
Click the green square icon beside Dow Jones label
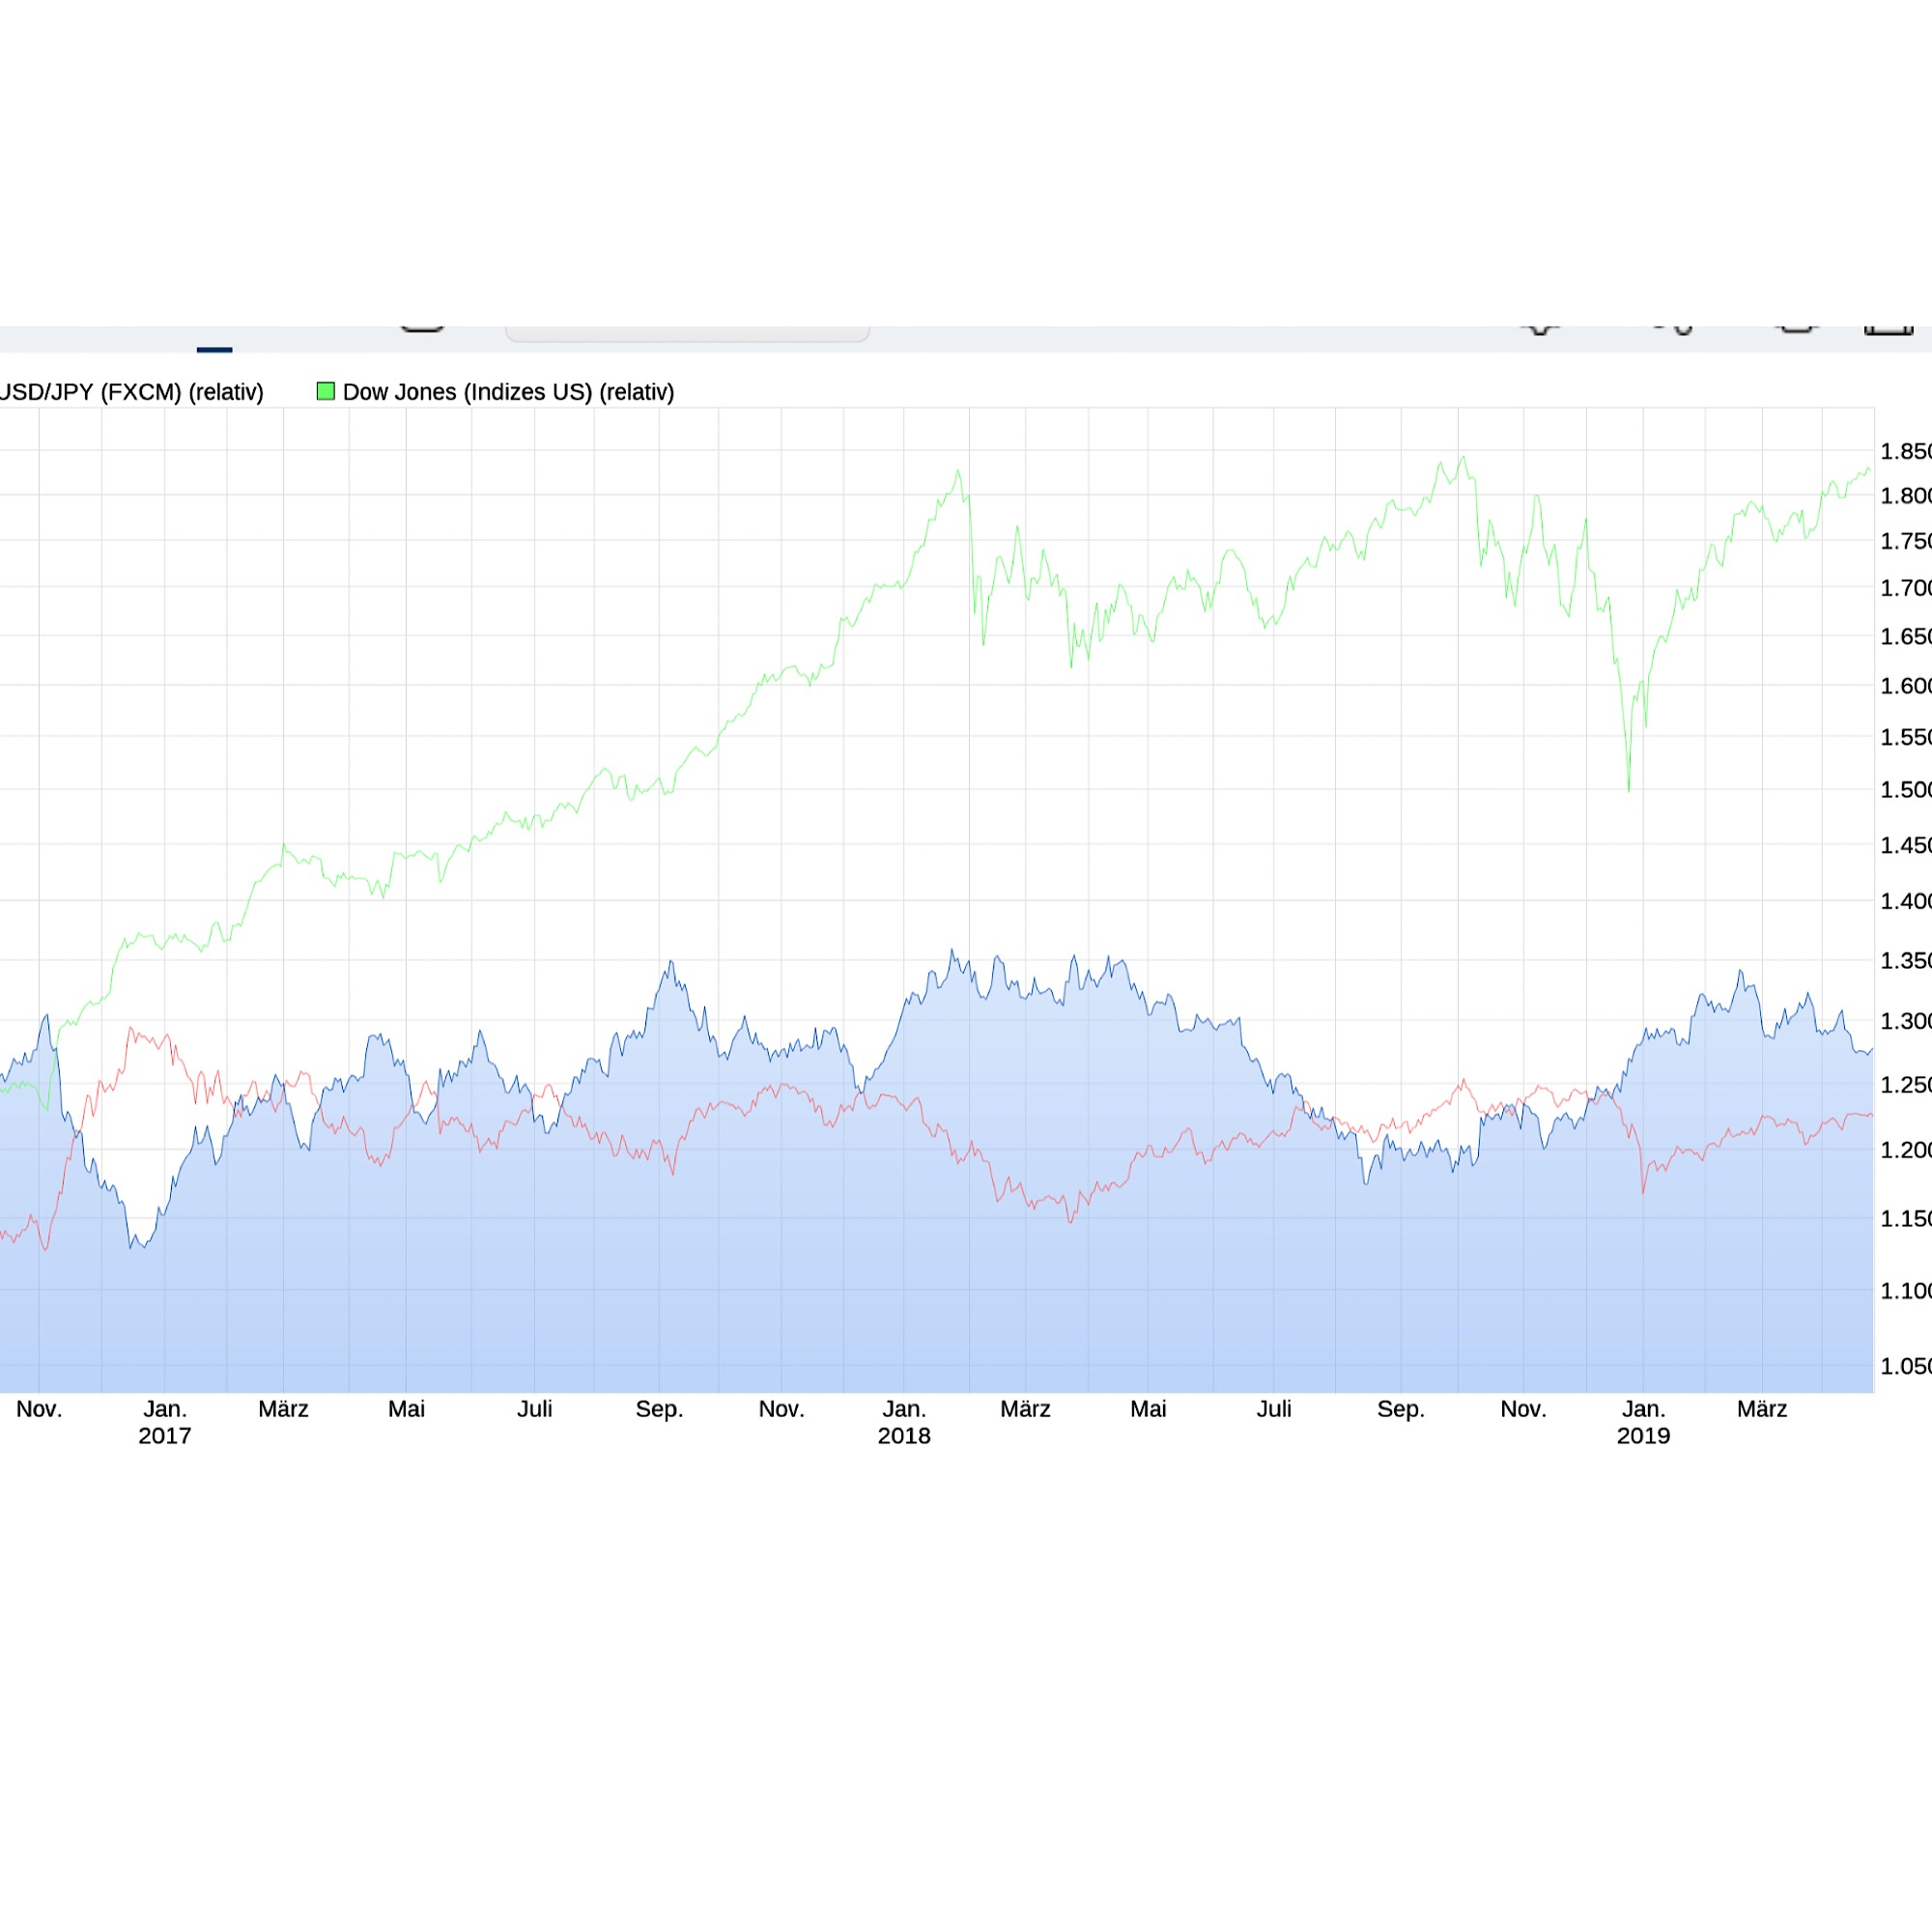[326, 391]
